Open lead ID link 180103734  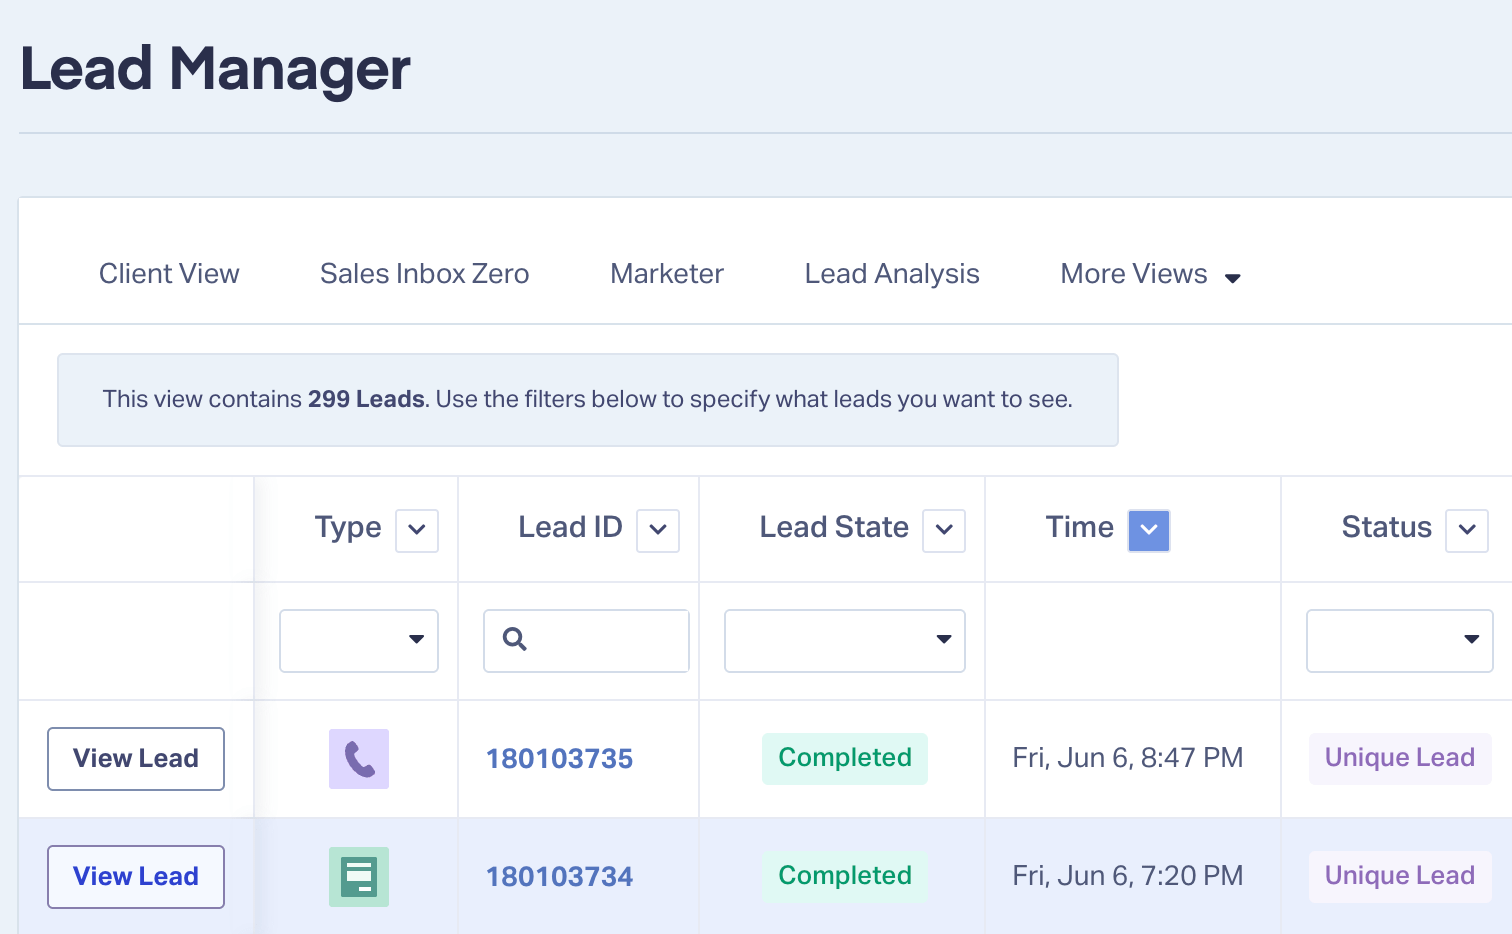560,877
